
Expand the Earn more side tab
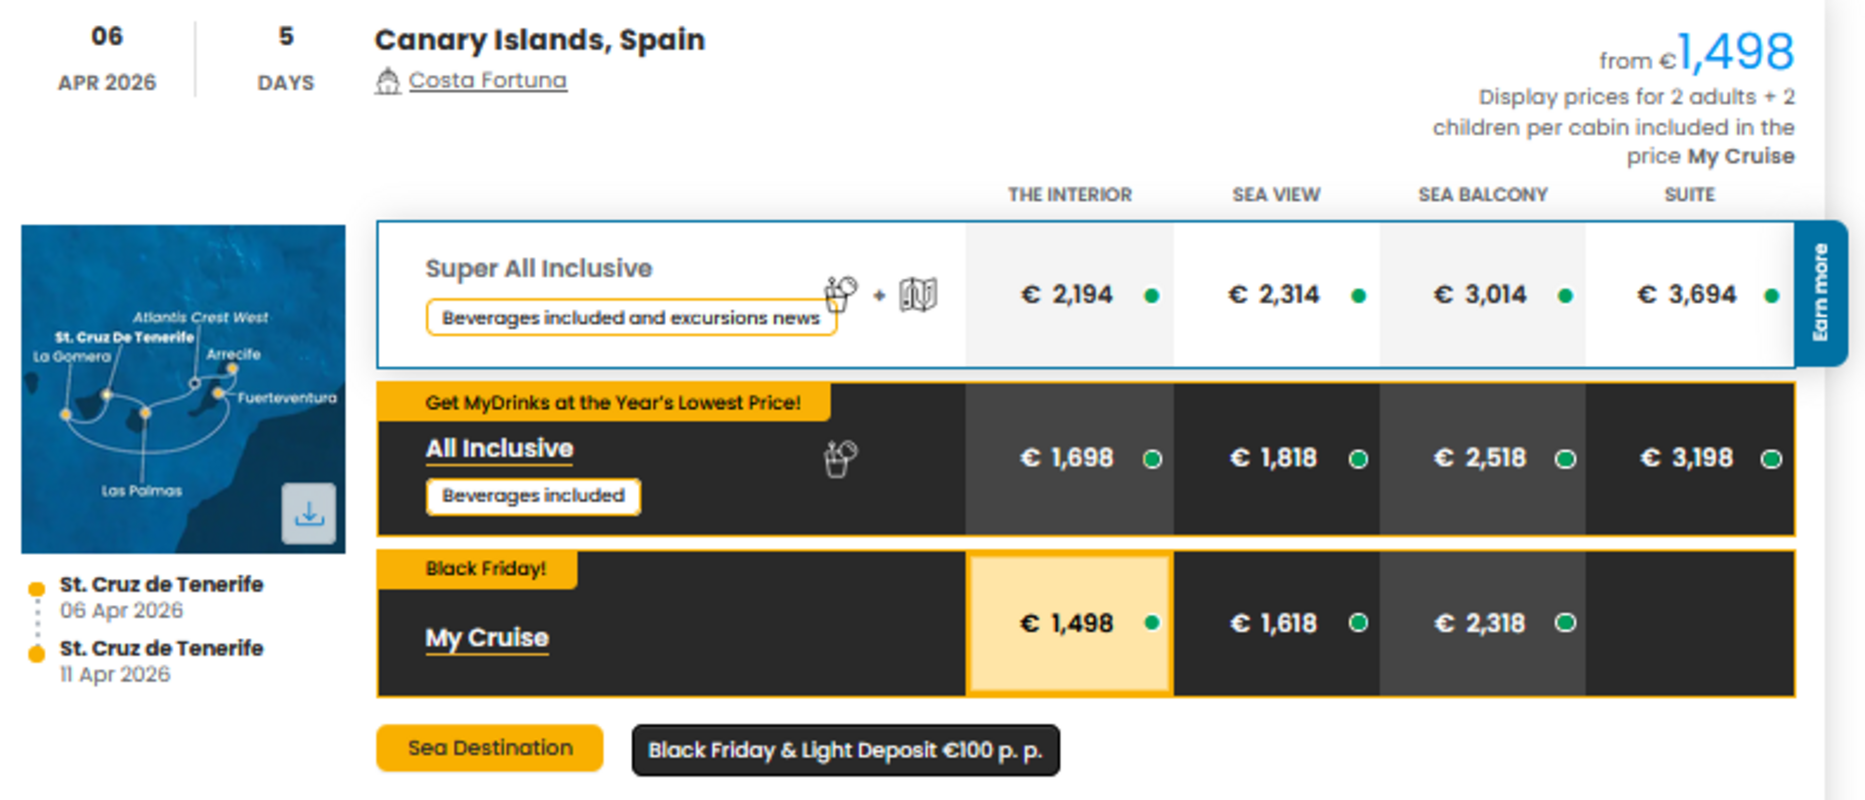click(1820, 293)
